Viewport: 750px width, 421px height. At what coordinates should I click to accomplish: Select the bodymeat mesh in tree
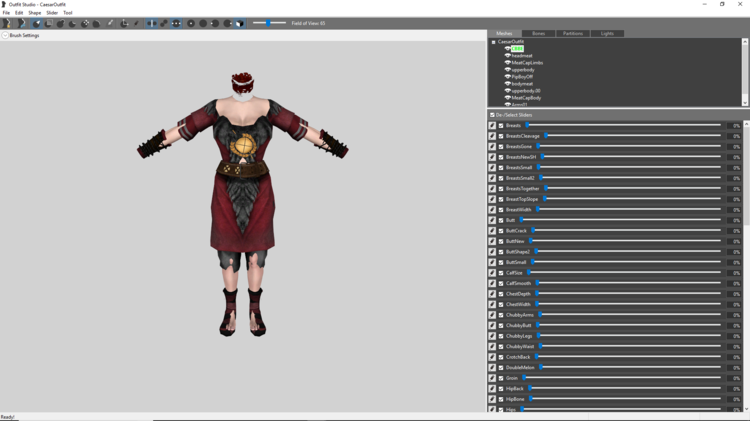[522, 84]
